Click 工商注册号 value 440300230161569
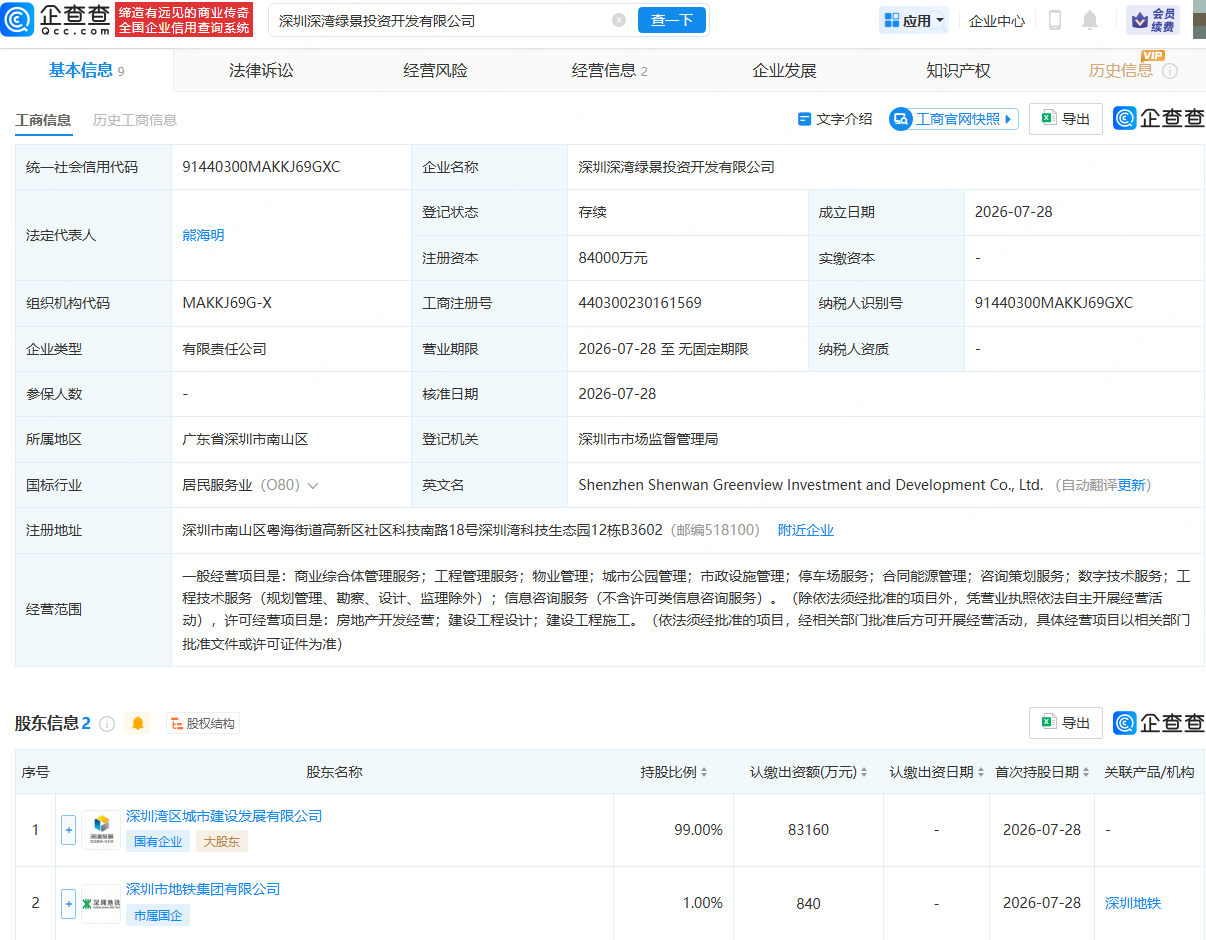1206x940 pixels. click(640, 303)
